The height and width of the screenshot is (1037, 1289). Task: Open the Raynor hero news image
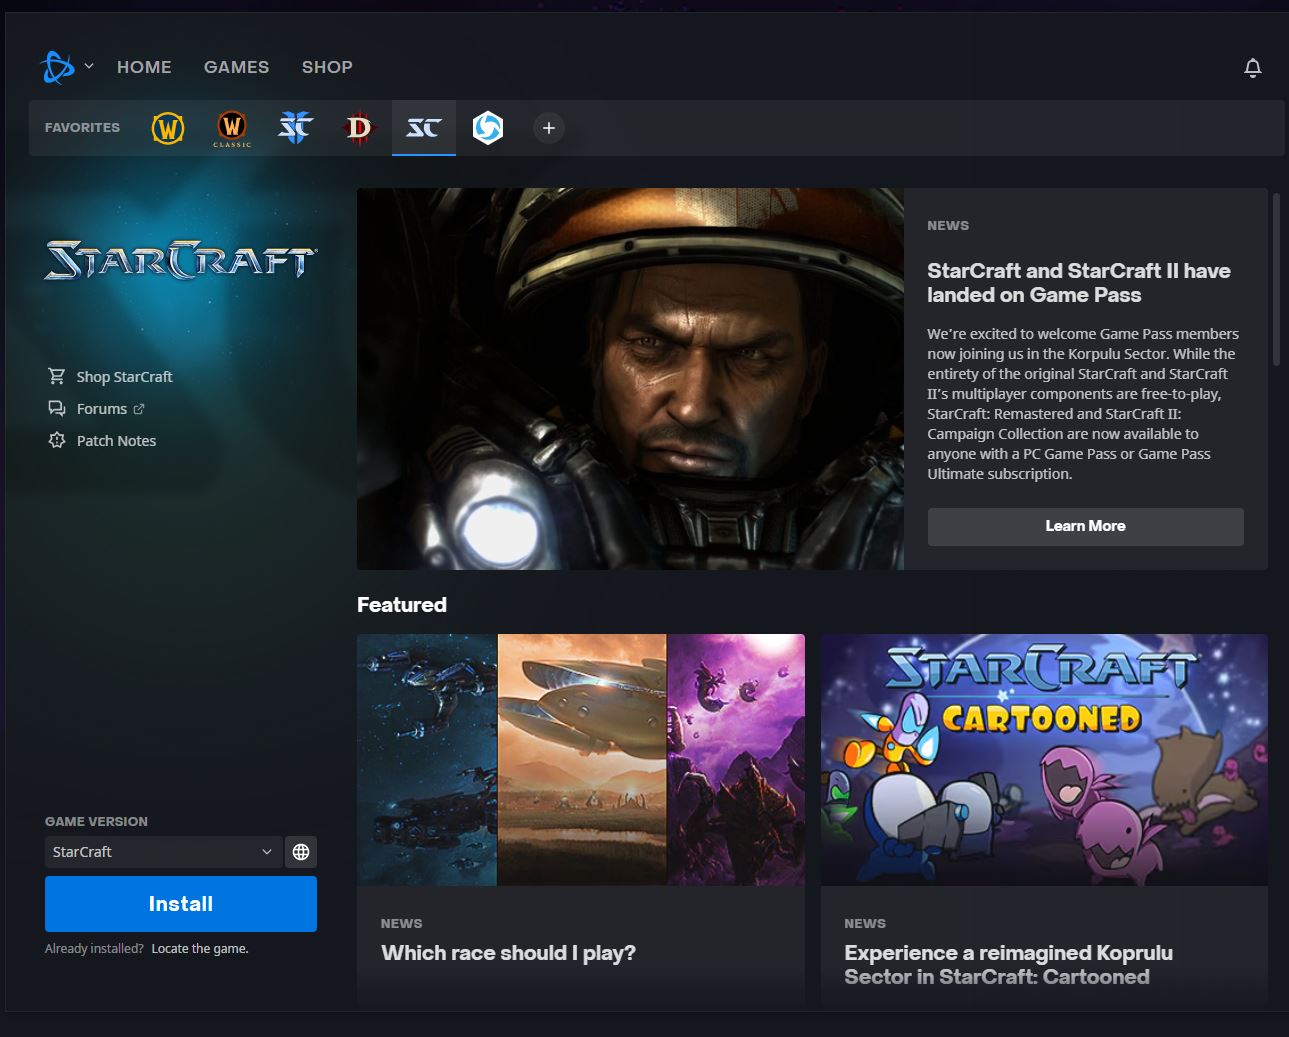click(x=630, y=379)
